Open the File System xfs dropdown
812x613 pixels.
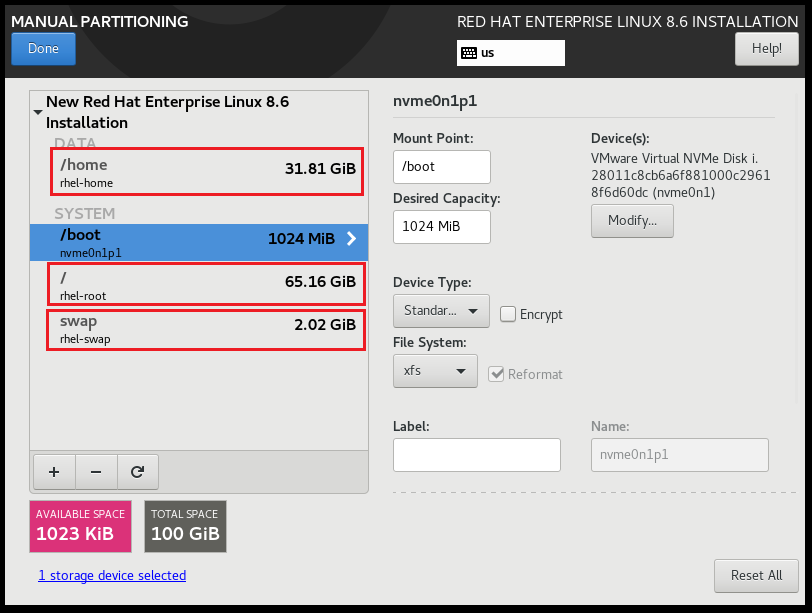pos(435,371)
